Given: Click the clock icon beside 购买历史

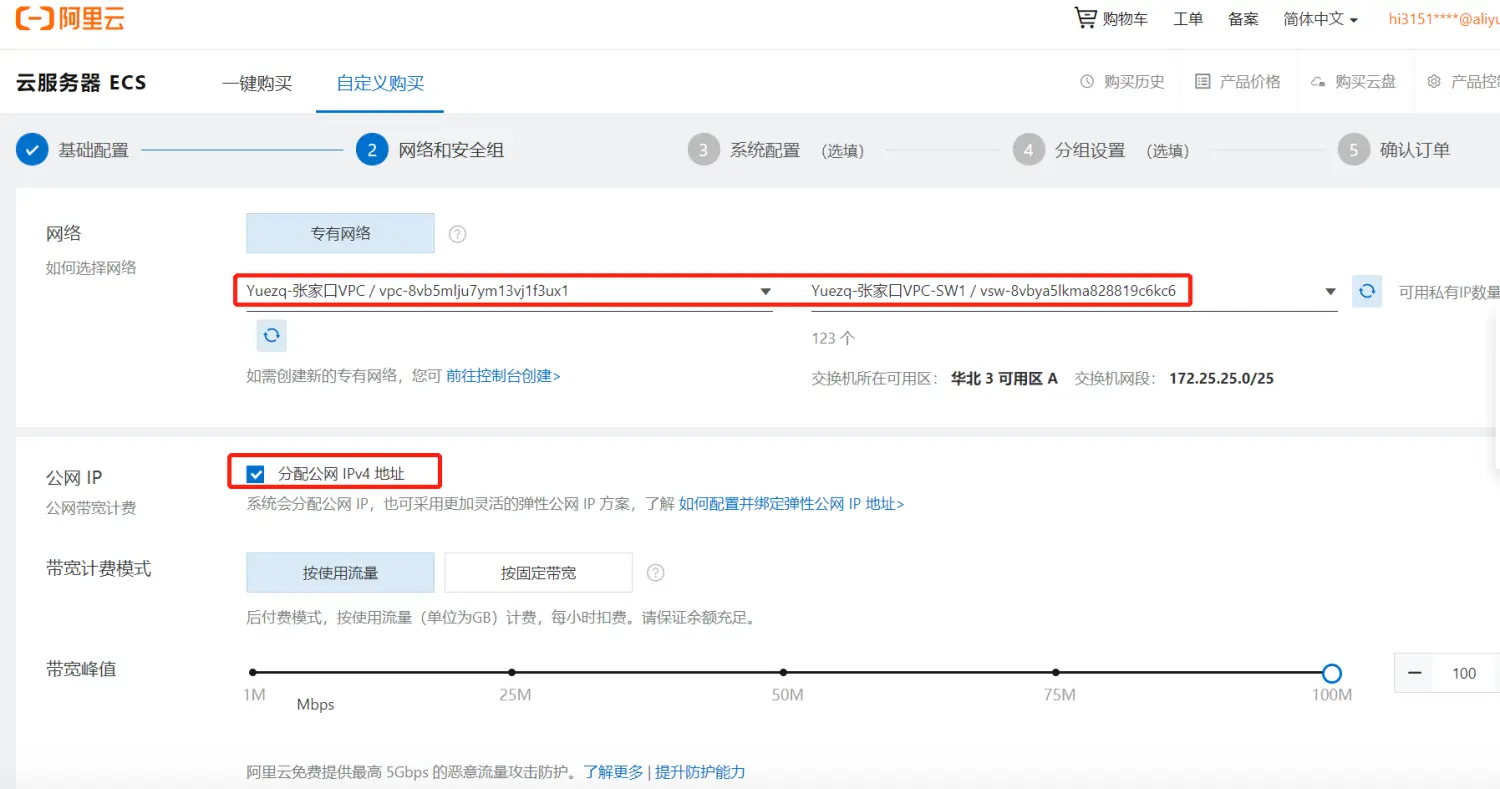Looking at the screenshot, I should tap(1087, 82).
